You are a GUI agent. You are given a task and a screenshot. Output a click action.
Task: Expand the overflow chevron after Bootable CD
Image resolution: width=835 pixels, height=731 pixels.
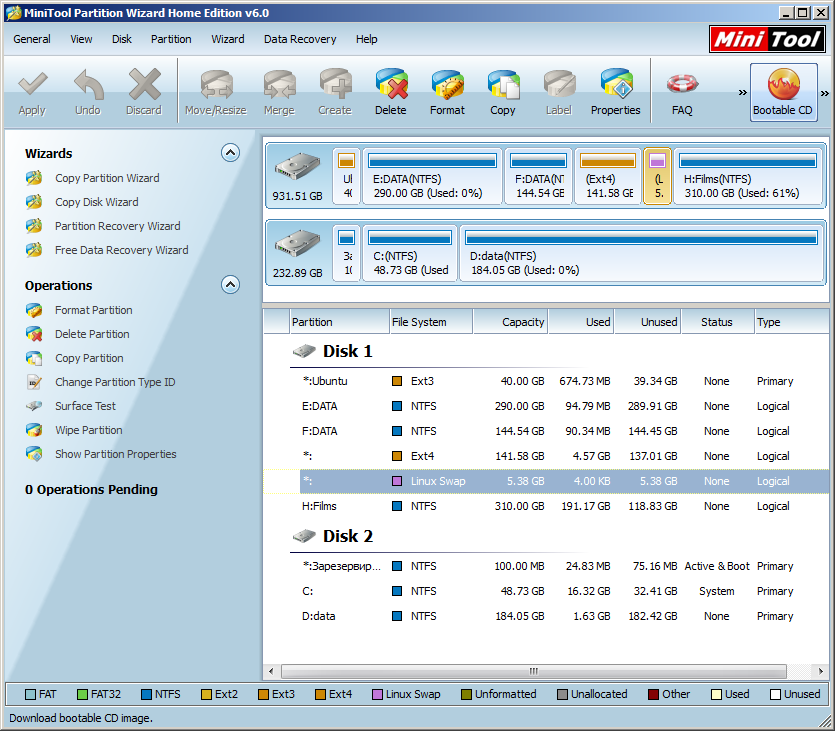824,93
